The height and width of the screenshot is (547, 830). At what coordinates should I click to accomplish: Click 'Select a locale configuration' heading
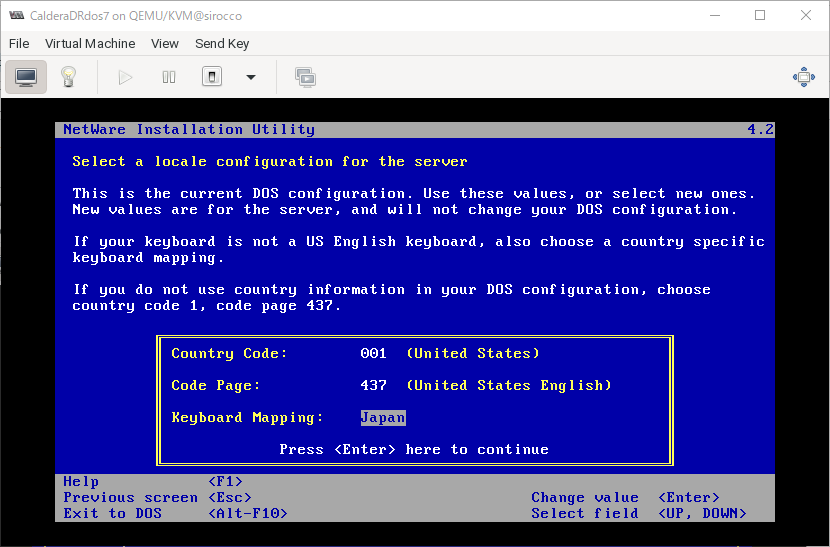269,162
